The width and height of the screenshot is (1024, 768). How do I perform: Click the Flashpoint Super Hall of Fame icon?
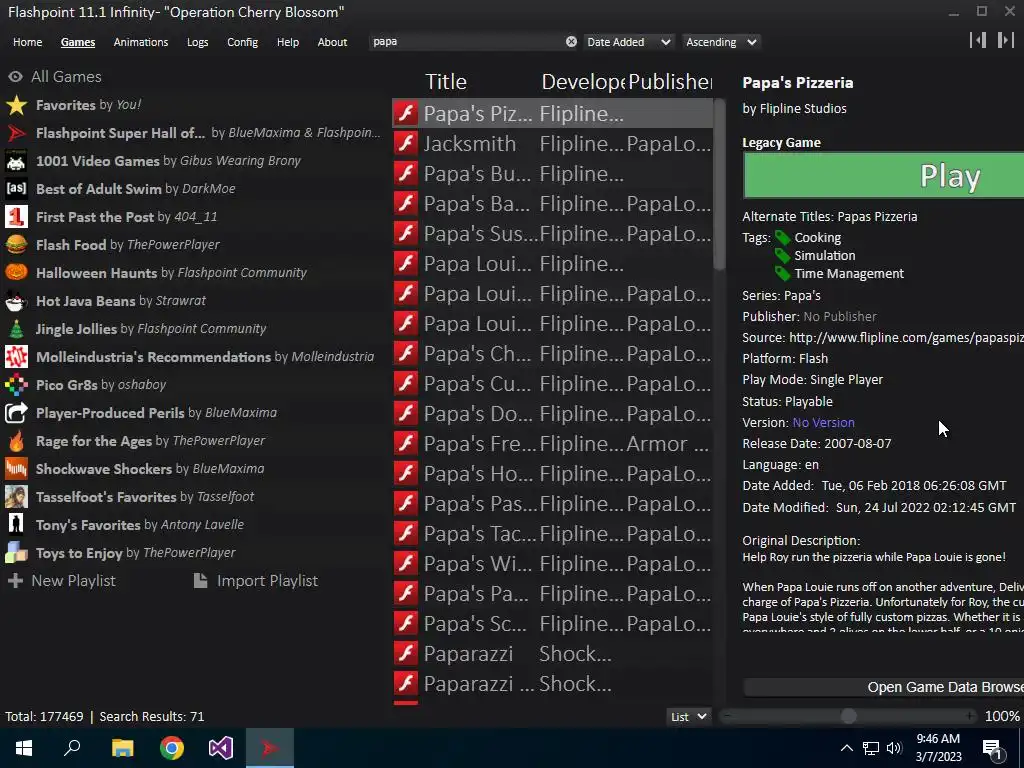click(16, 133)
